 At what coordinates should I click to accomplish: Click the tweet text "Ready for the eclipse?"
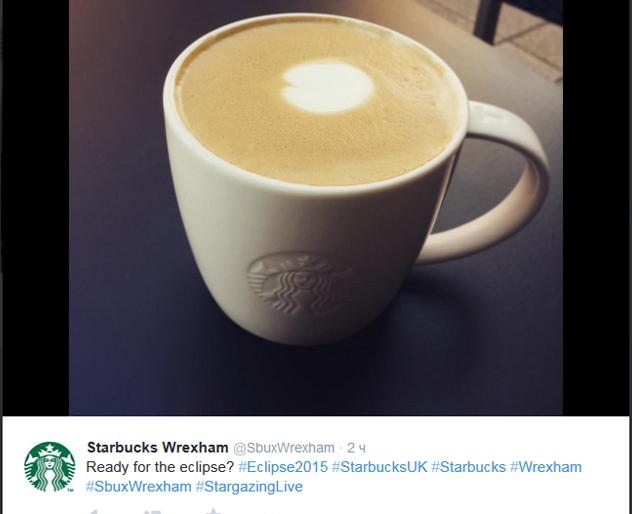[160, 467]
